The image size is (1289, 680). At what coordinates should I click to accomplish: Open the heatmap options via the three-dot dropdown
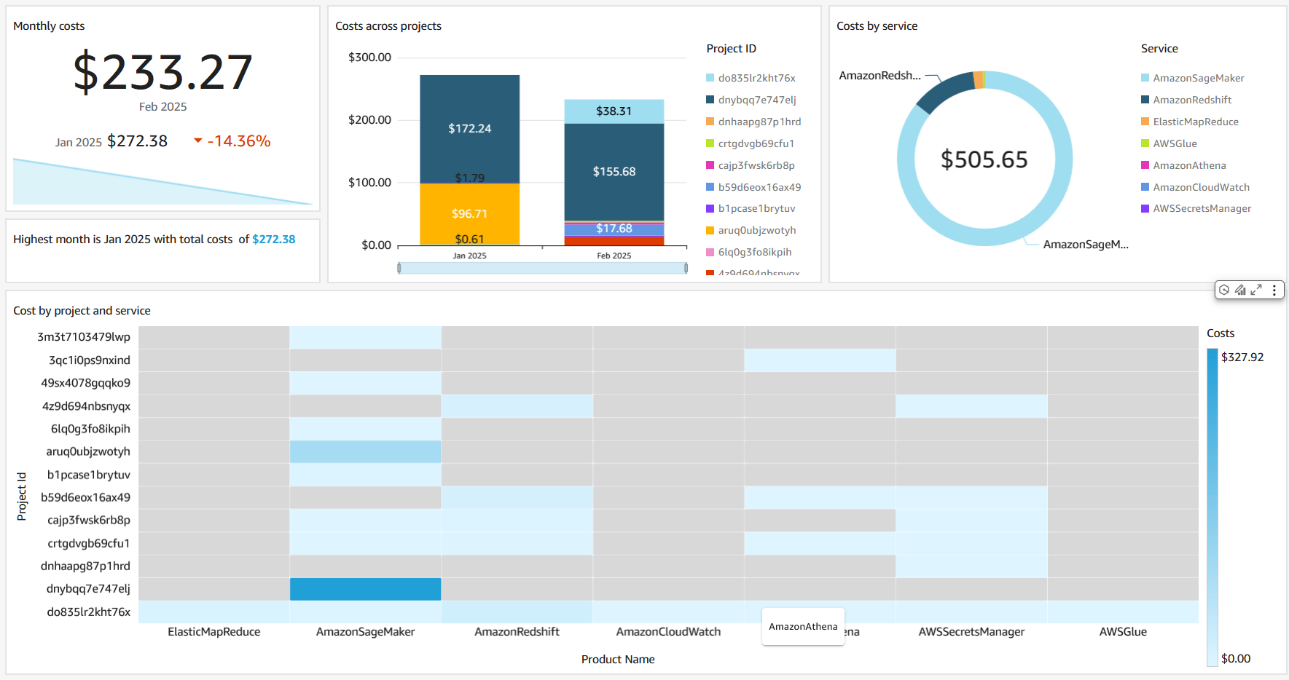click(1273, 289)
